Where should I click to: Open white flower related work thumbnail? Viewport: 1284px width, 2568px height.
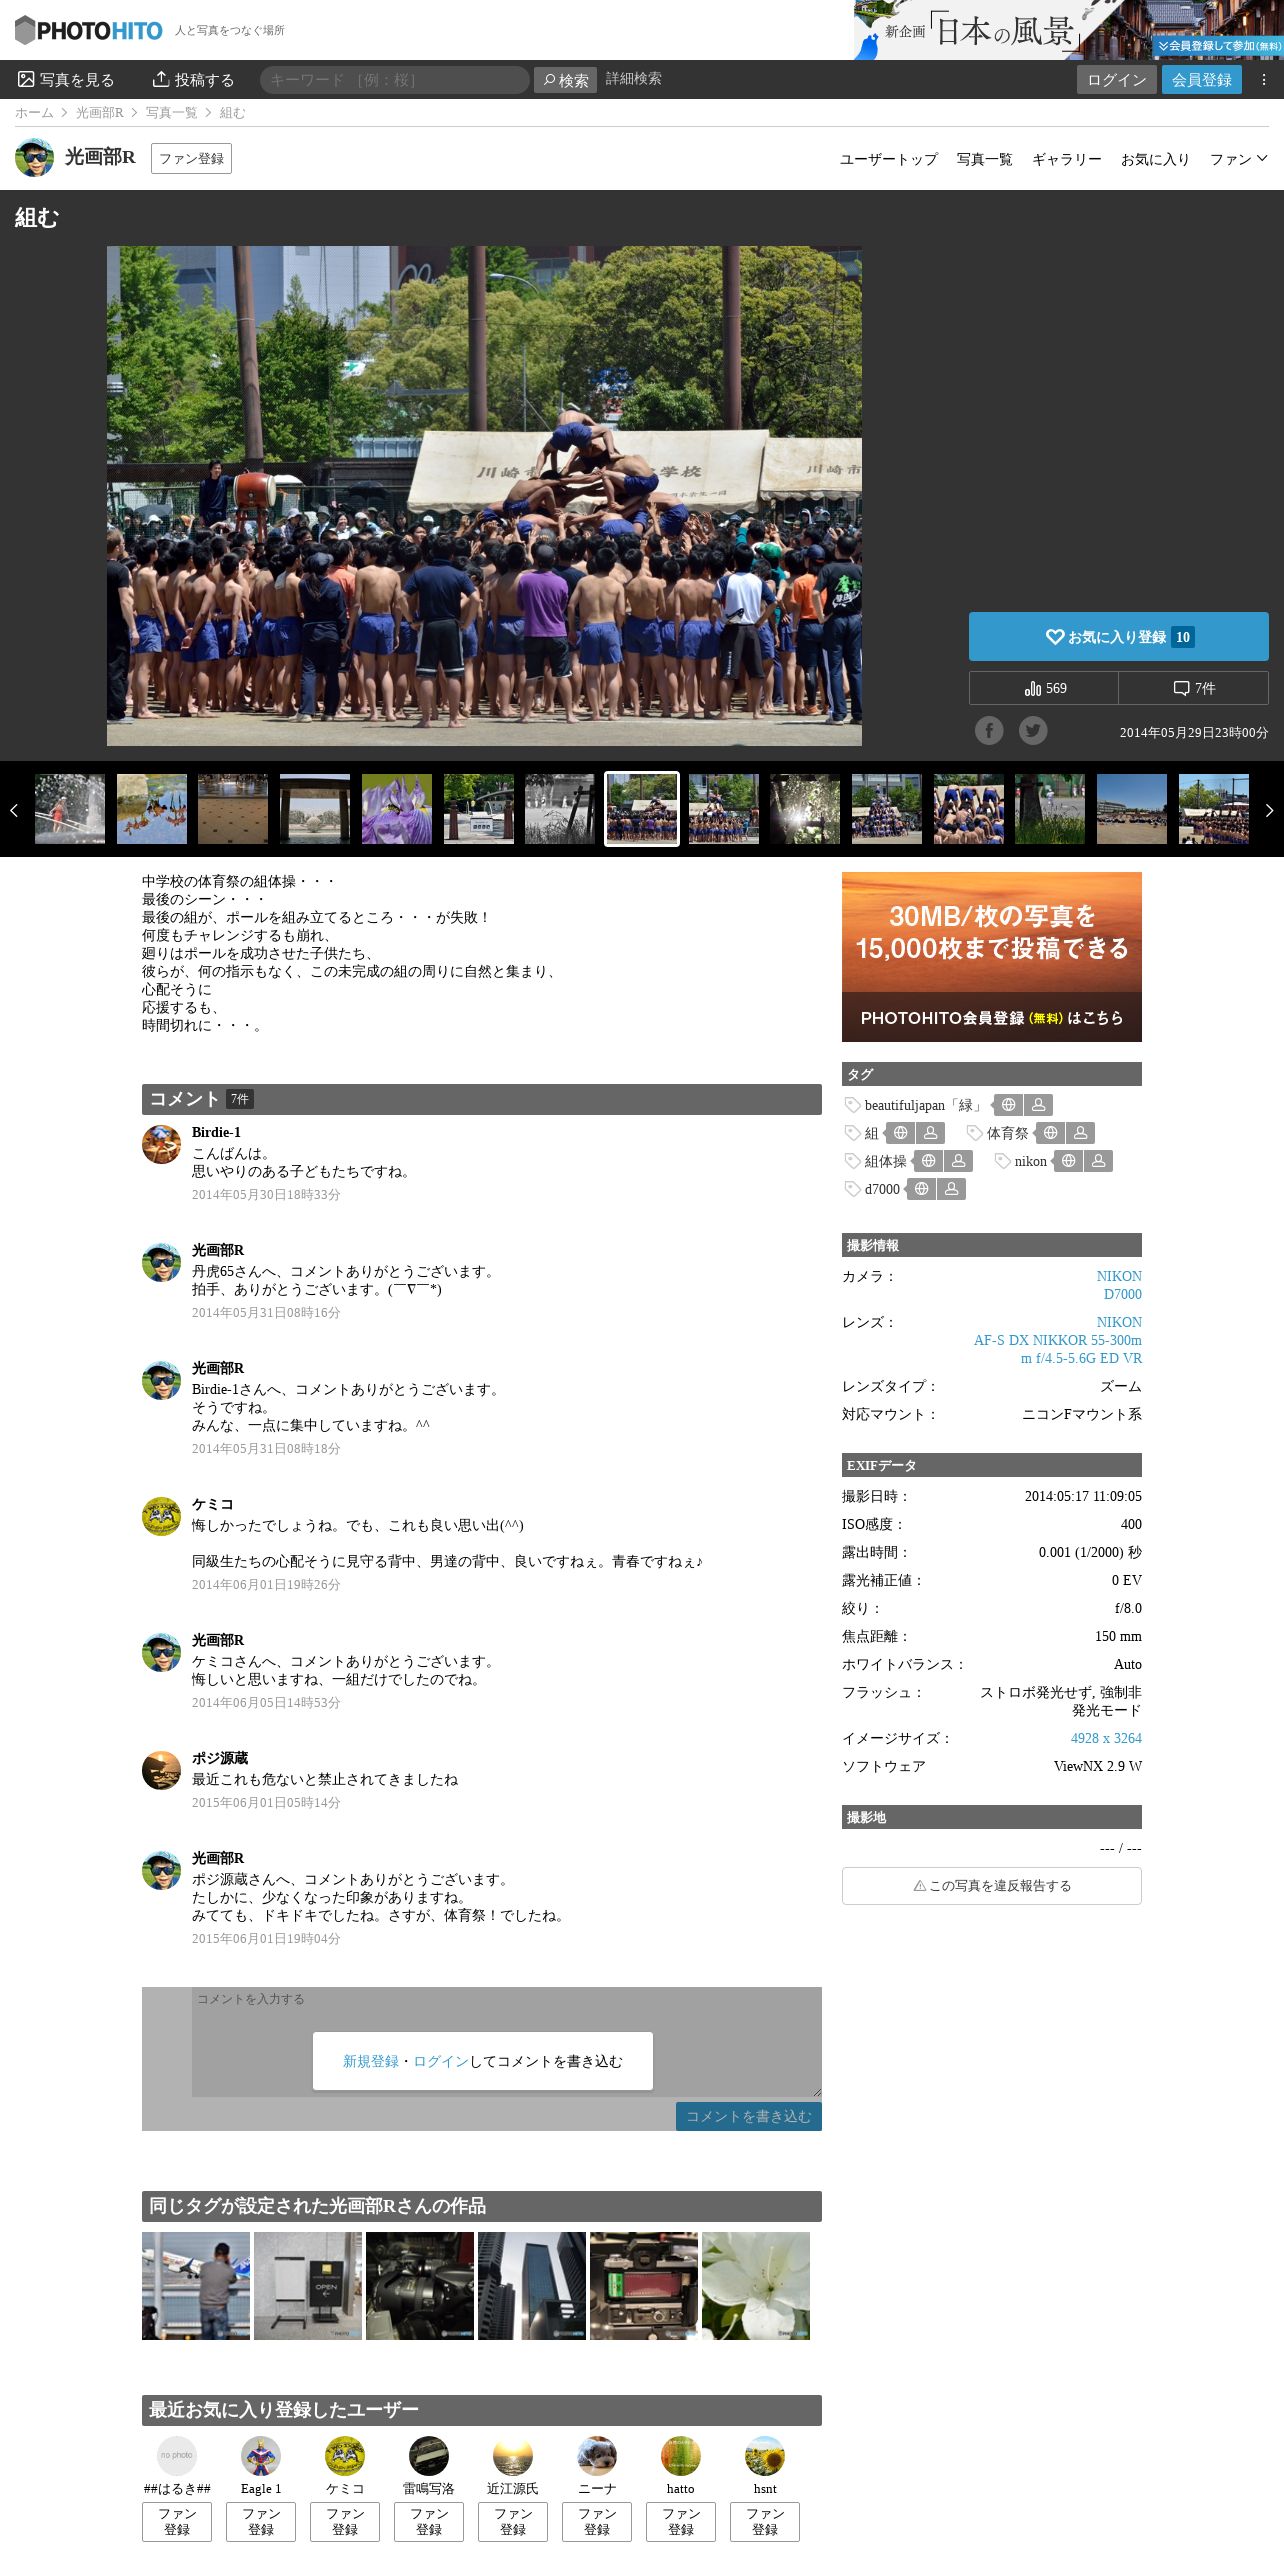[756, 2286]
